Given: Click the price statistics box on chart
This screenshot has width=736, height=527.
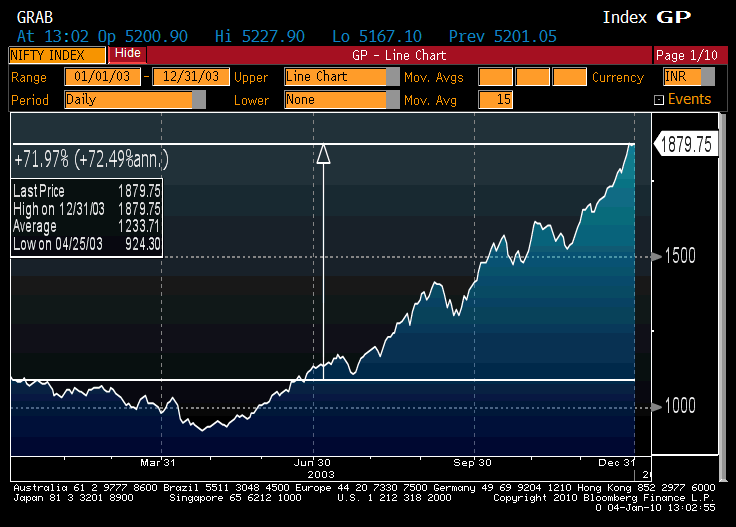Looking at the screenshot, I should 87,217.
